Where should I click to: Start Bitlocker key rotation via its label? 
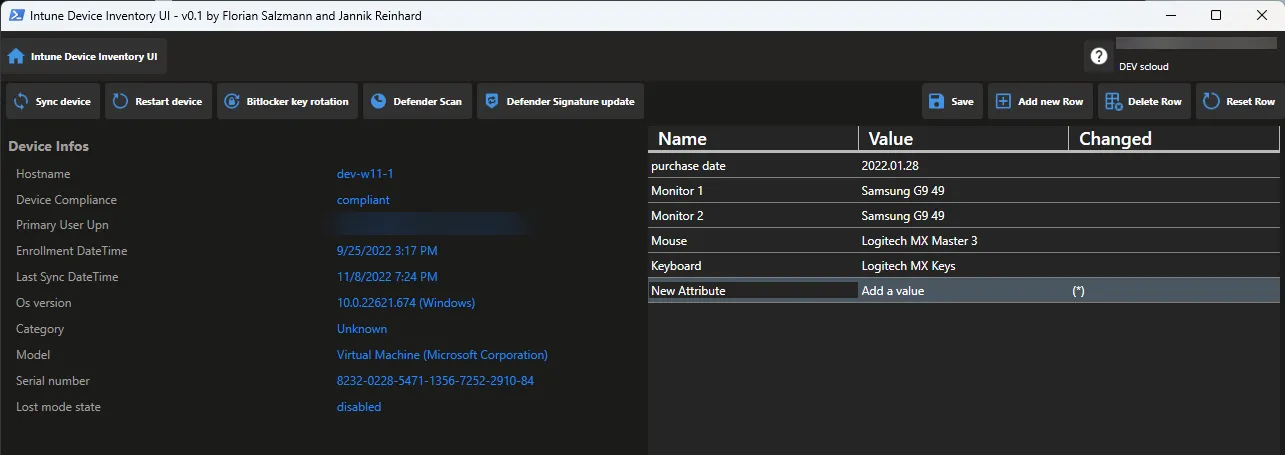point(298,102)
